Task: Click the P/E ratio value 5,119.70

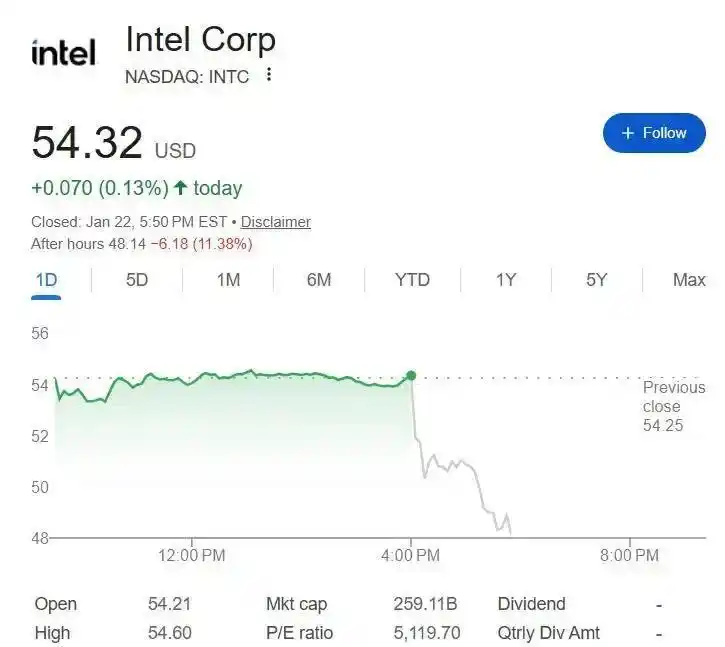Action: (x=427, y=633)
